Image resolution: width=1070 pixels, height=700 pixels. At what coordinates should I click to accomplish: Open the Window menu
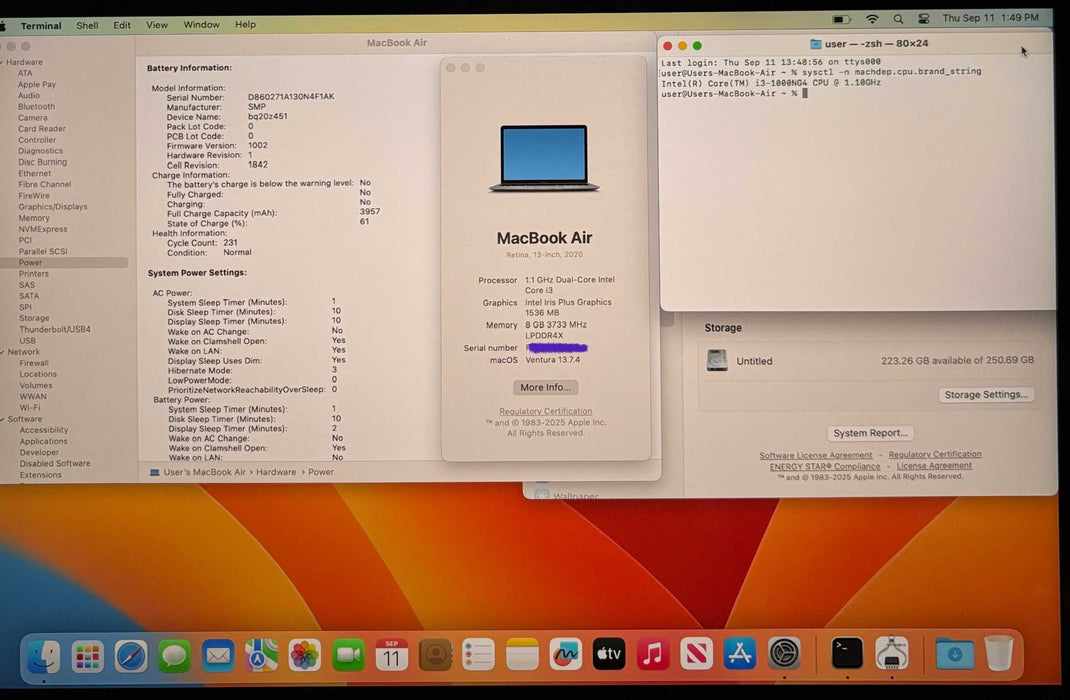(x=201, y=25)
